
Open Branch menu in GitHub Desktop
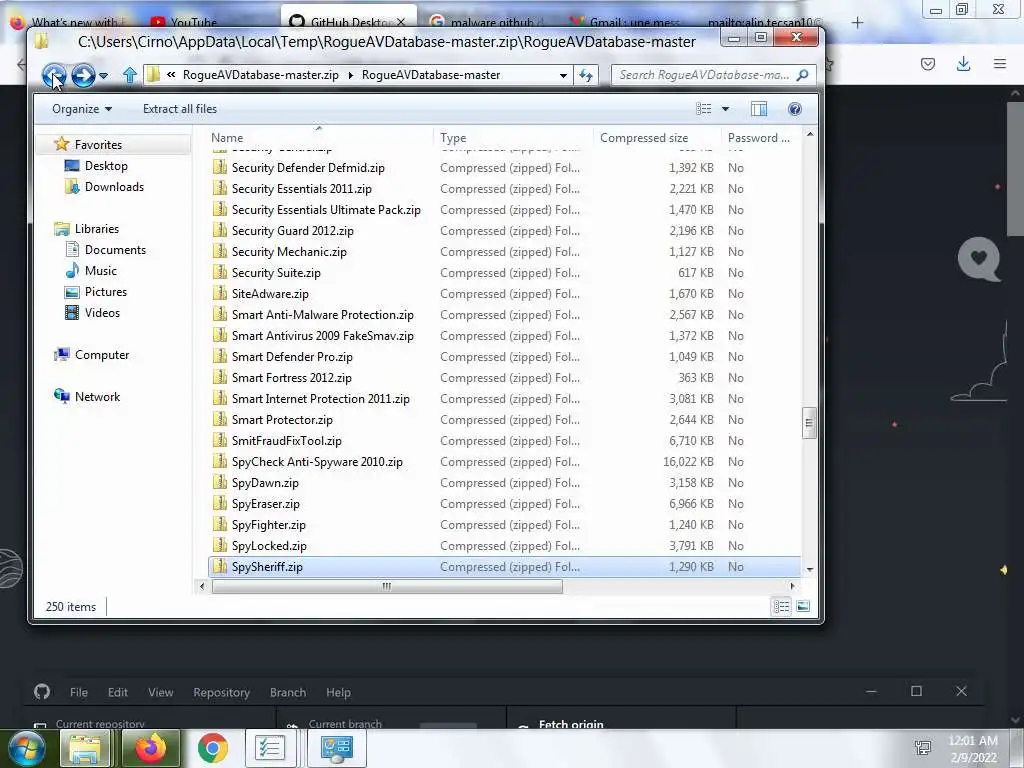coord(288,692)
